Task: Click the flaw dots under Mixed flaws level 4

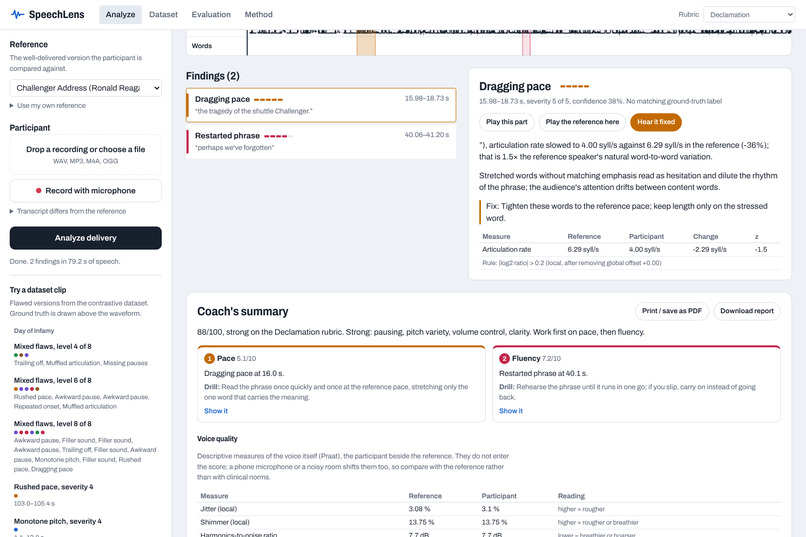Action: pos(21,355)
